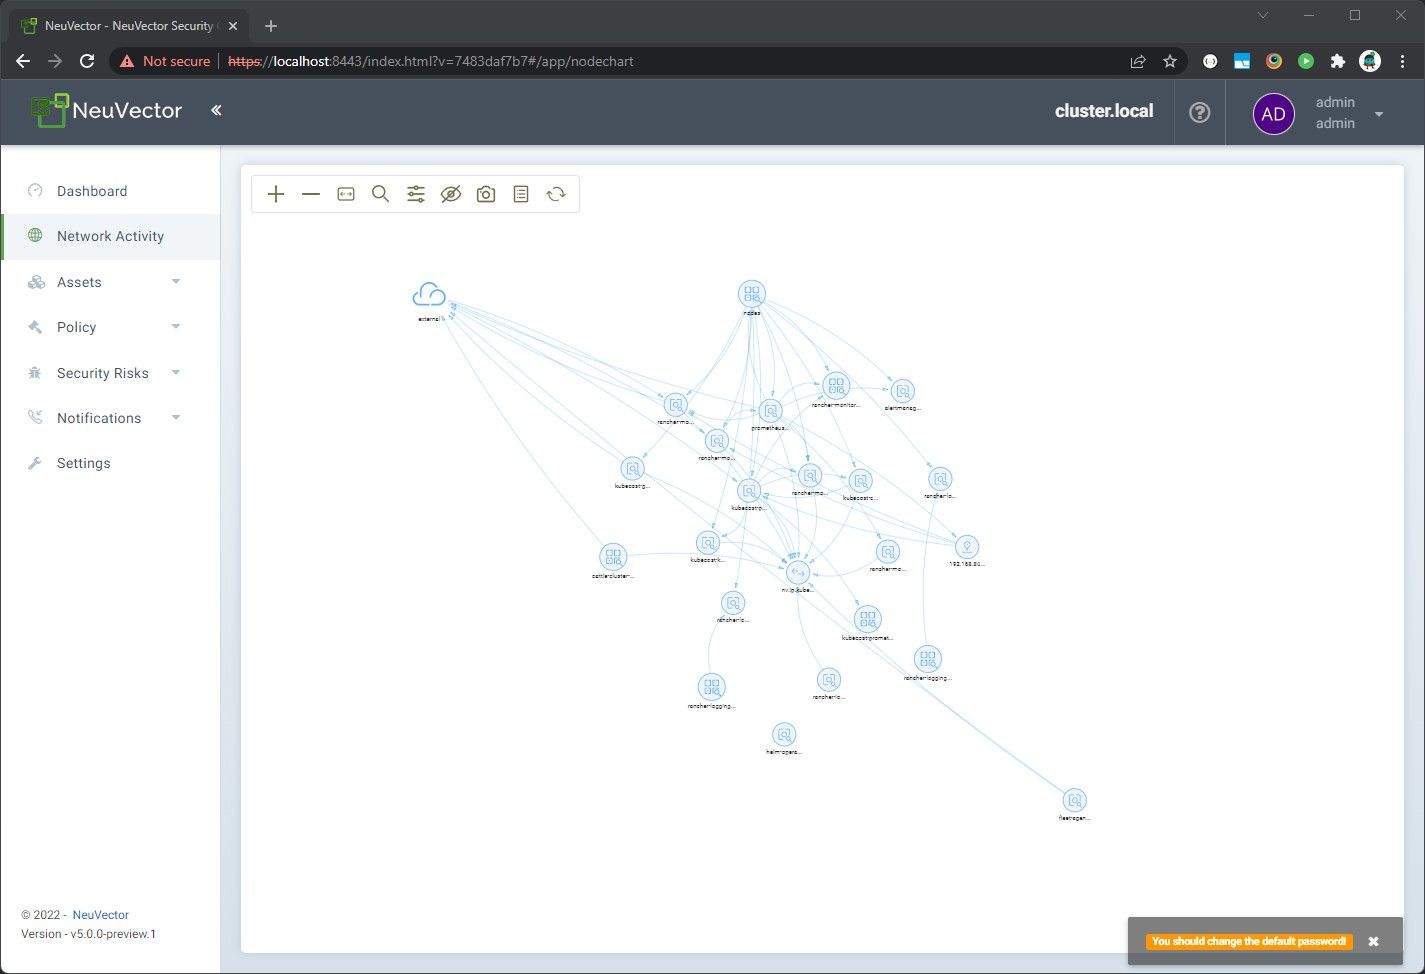Image resolution: width=1425 pixels, height=974 pixels.
Task: Bookmark this page with the star
Action: (1170, 61)
